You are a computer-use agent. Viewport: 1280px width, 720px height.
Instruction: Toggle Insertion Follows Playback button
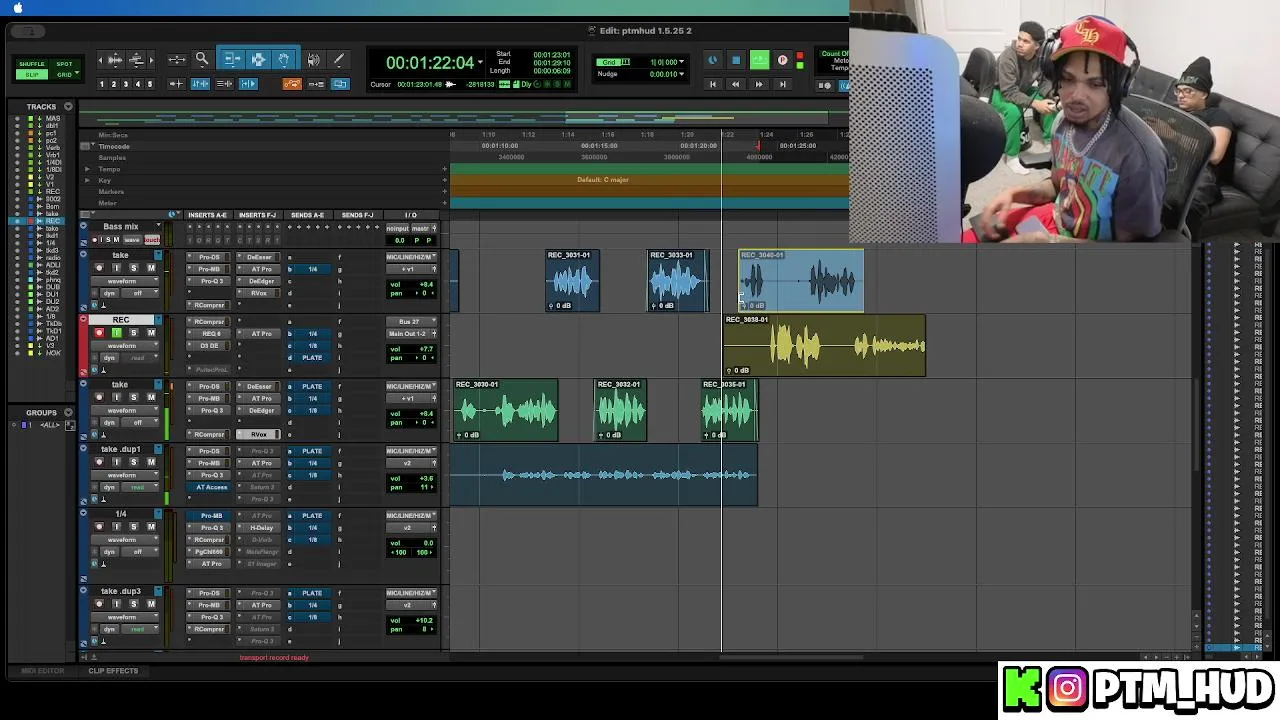tap(248, 84)
